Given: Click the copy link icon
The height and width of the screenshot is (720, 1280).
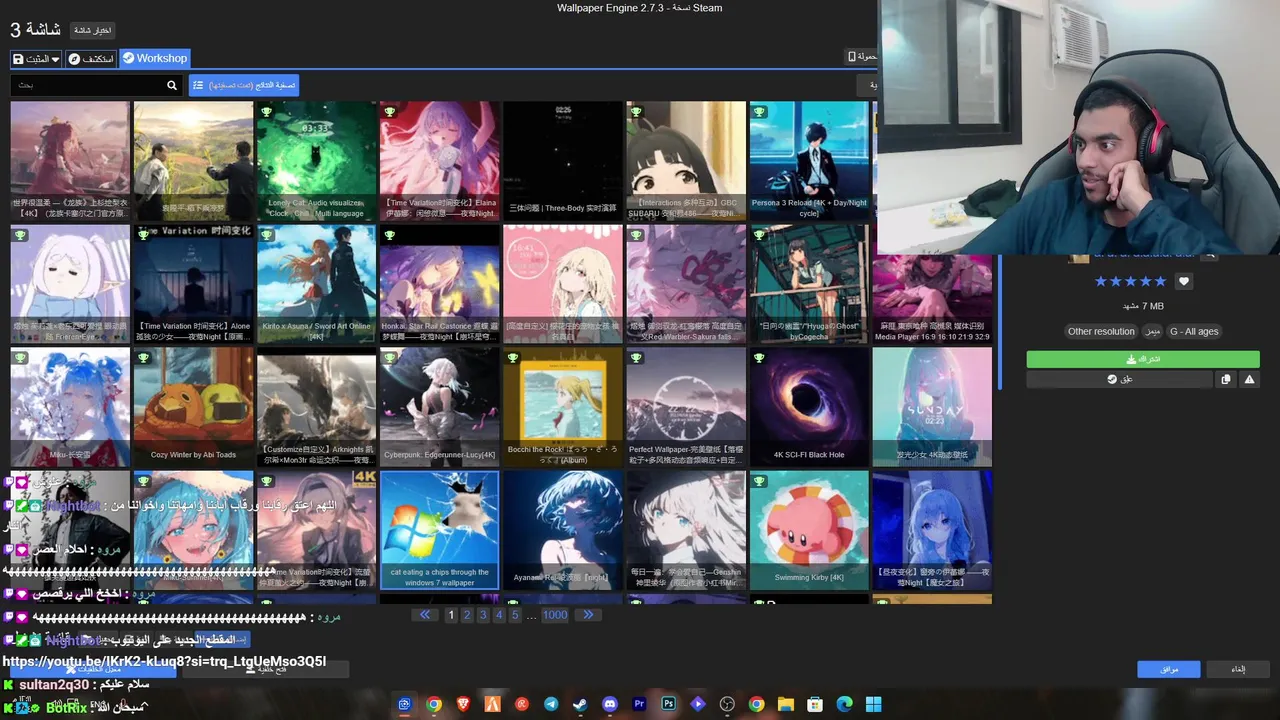Looking at the screenshot, I should point(1226,379).
